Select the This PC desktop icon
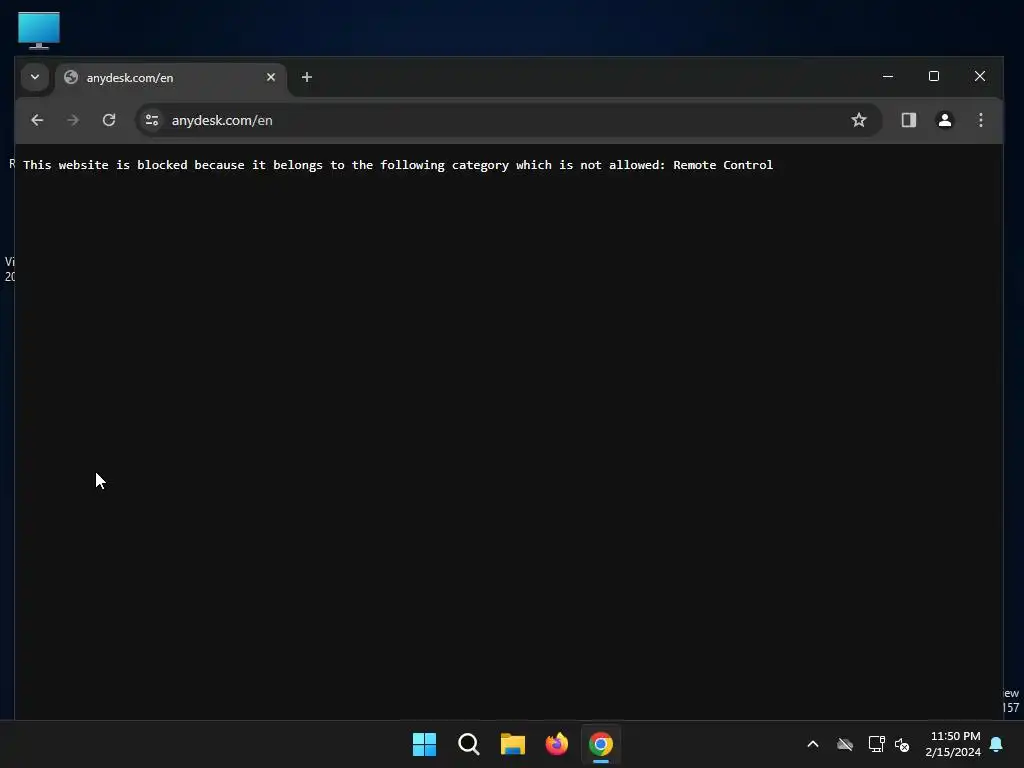Image resolution: width=1024 pixels, height=768 pixels. click(x=39, y=30)
